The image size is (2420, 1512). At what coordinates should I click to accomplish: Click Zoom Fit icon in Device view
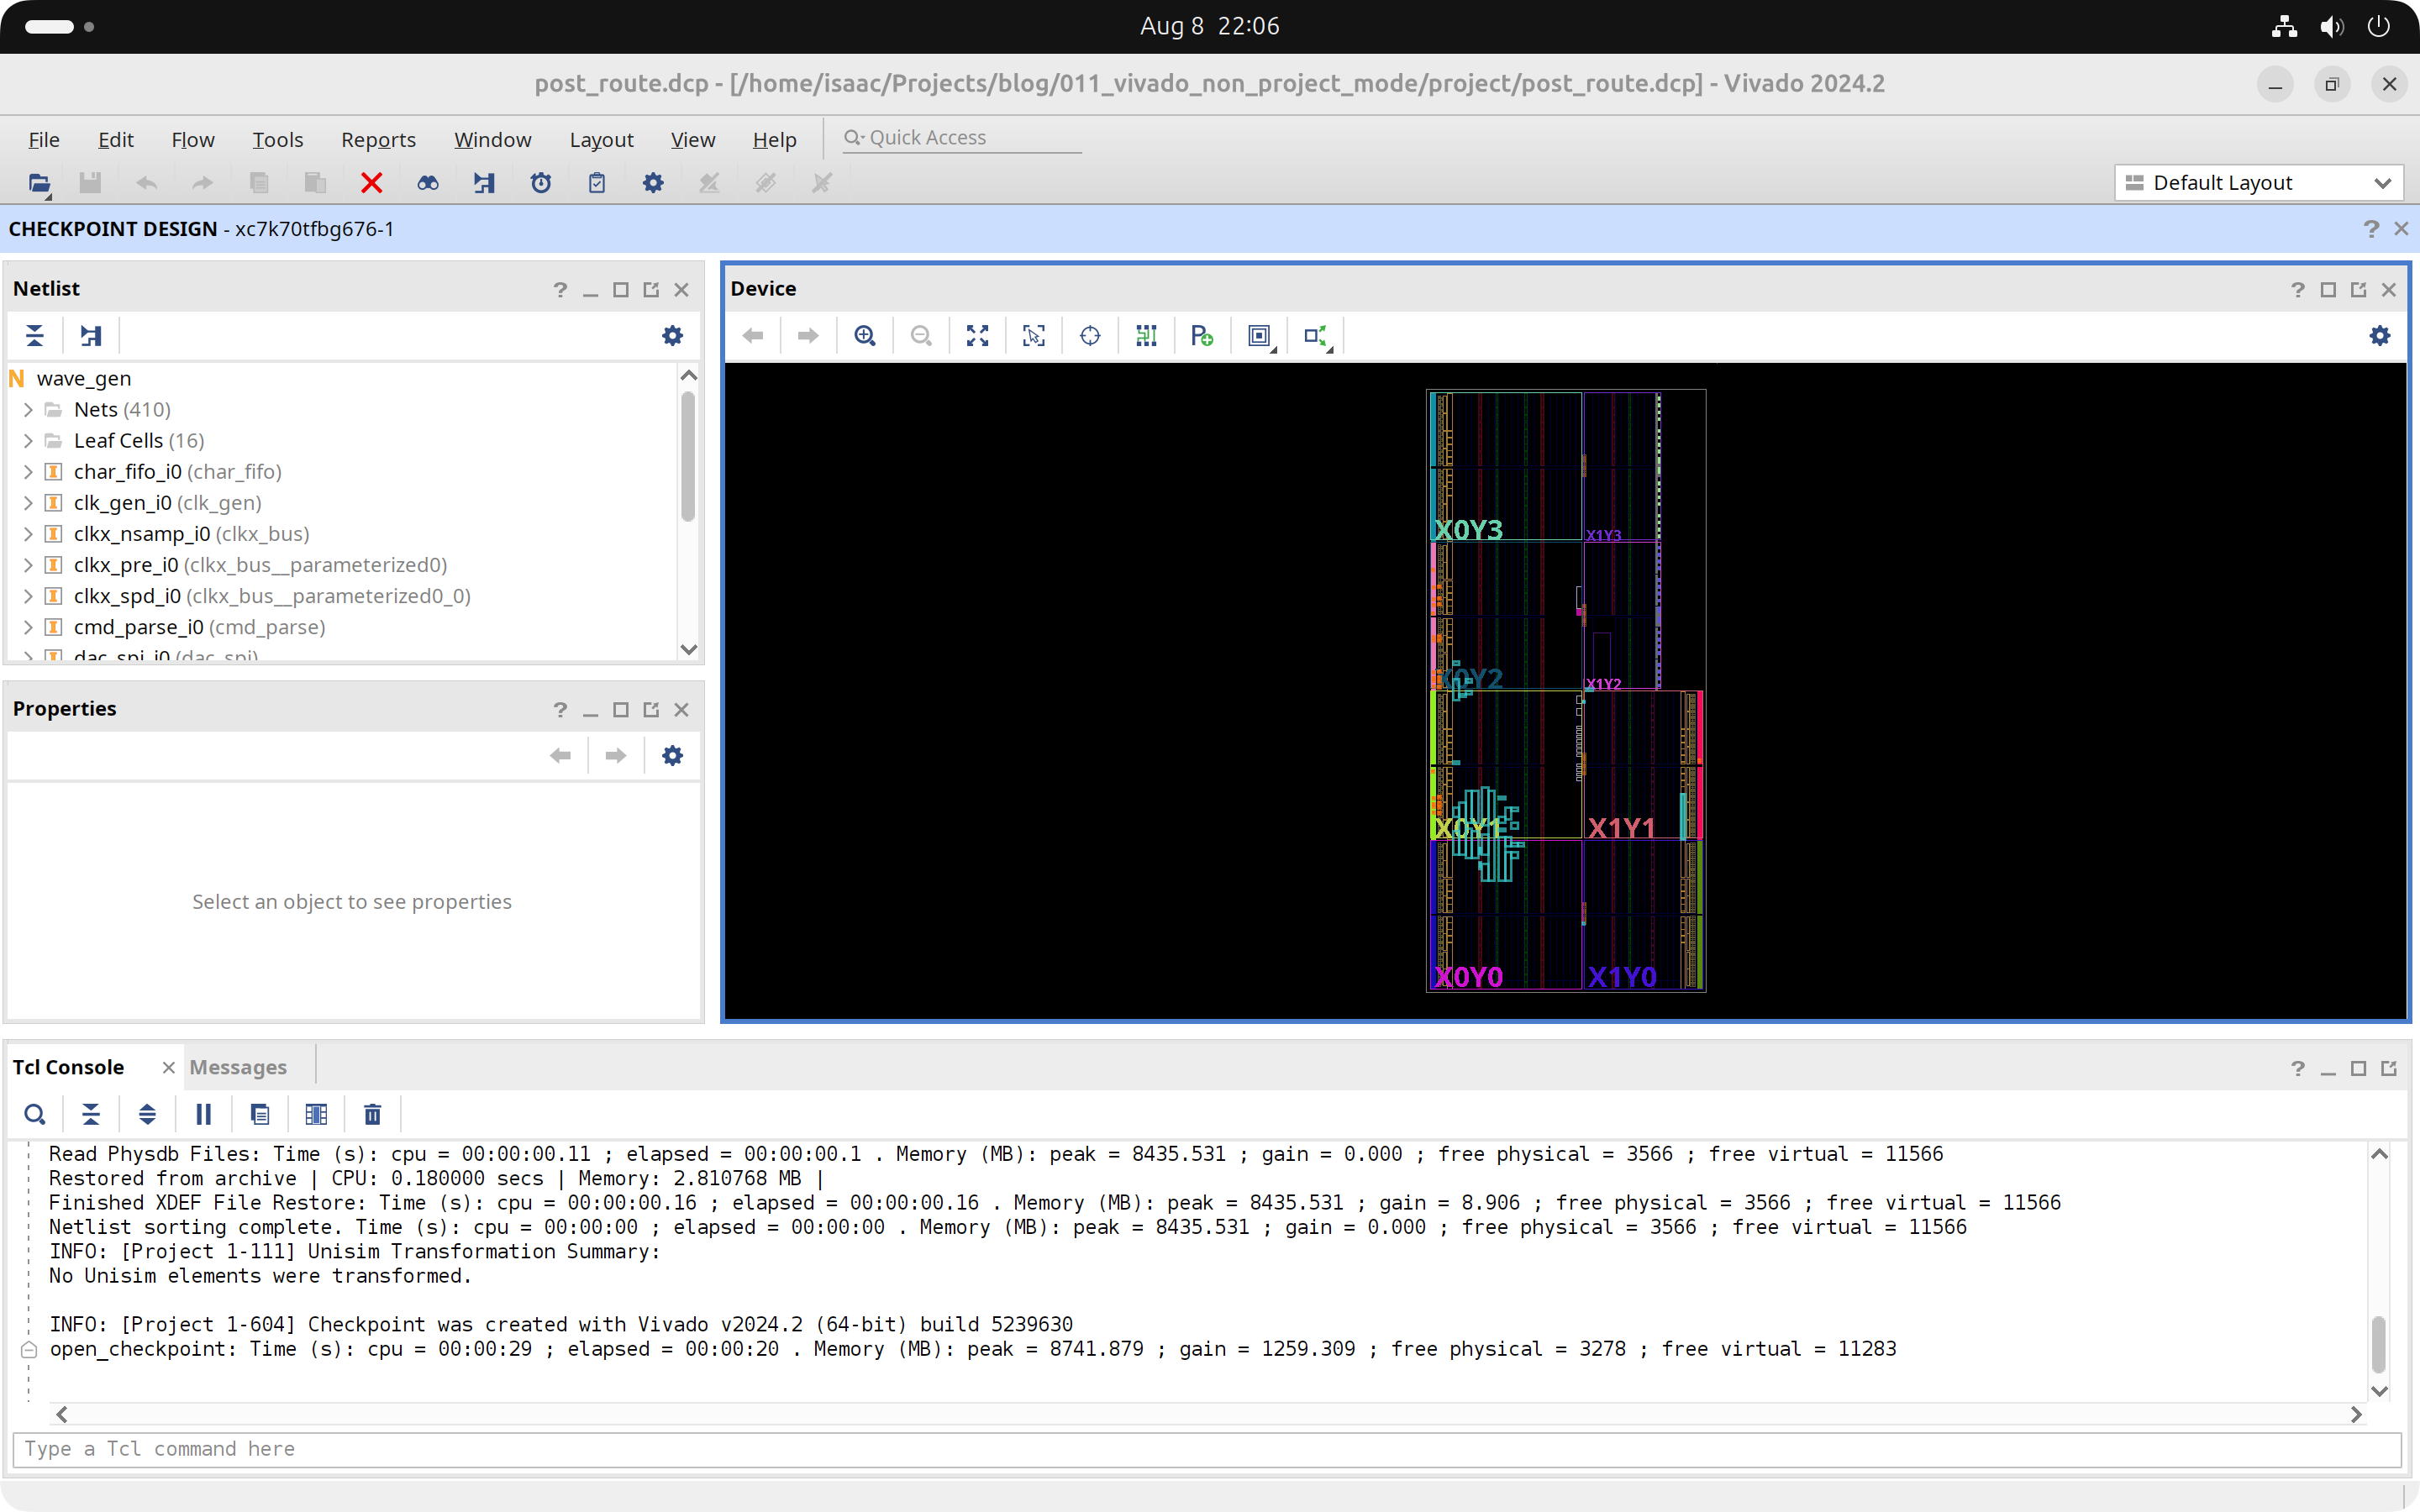(977, 336)
